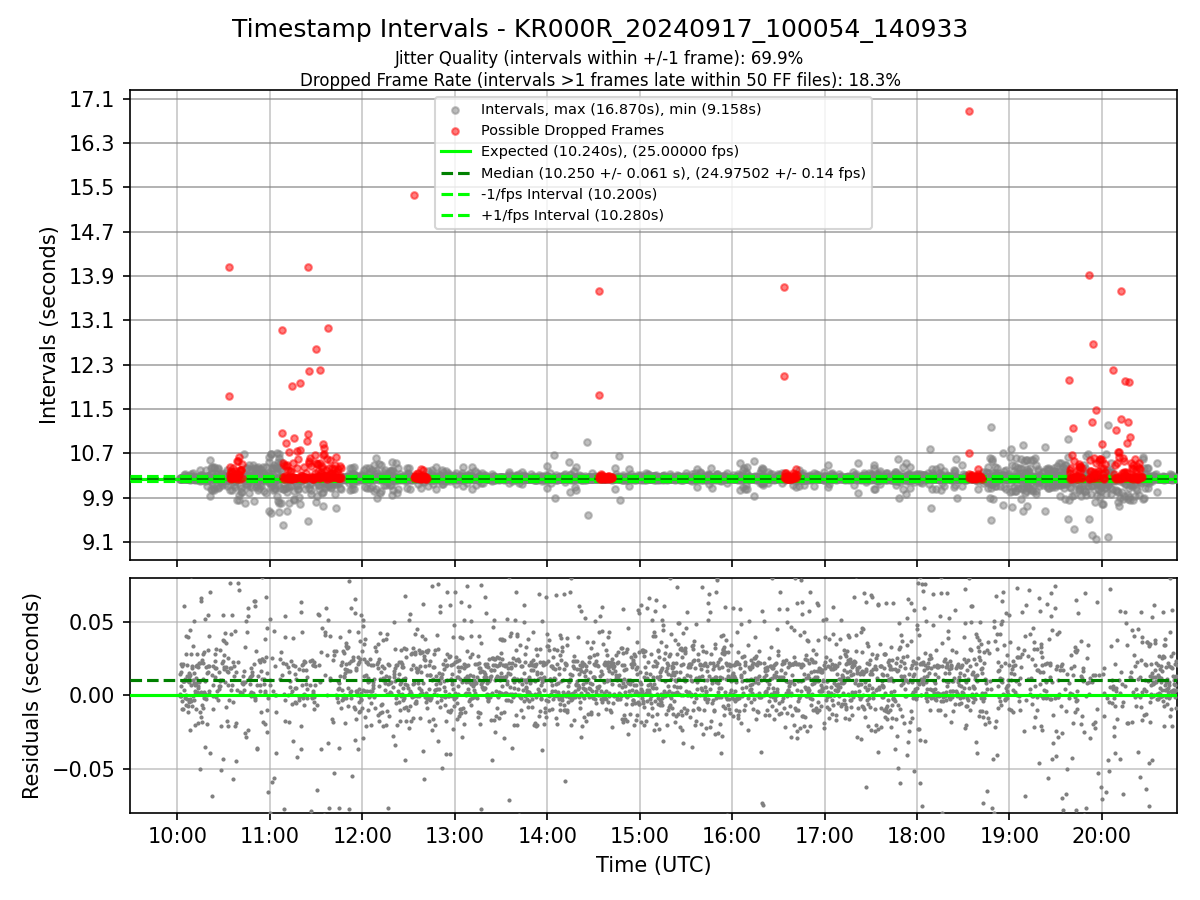Click the plot title "Timestamp Intervals - KR000R_20240917_100054_140933"
Screen dimensions: 1200x900
coord(600,29)
